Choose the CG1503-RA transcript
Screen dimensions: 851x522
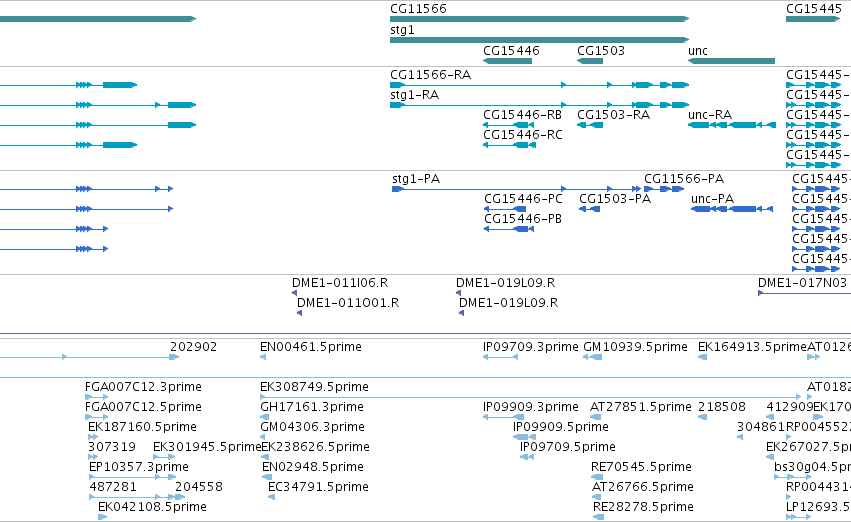click(x=590, y=125)
